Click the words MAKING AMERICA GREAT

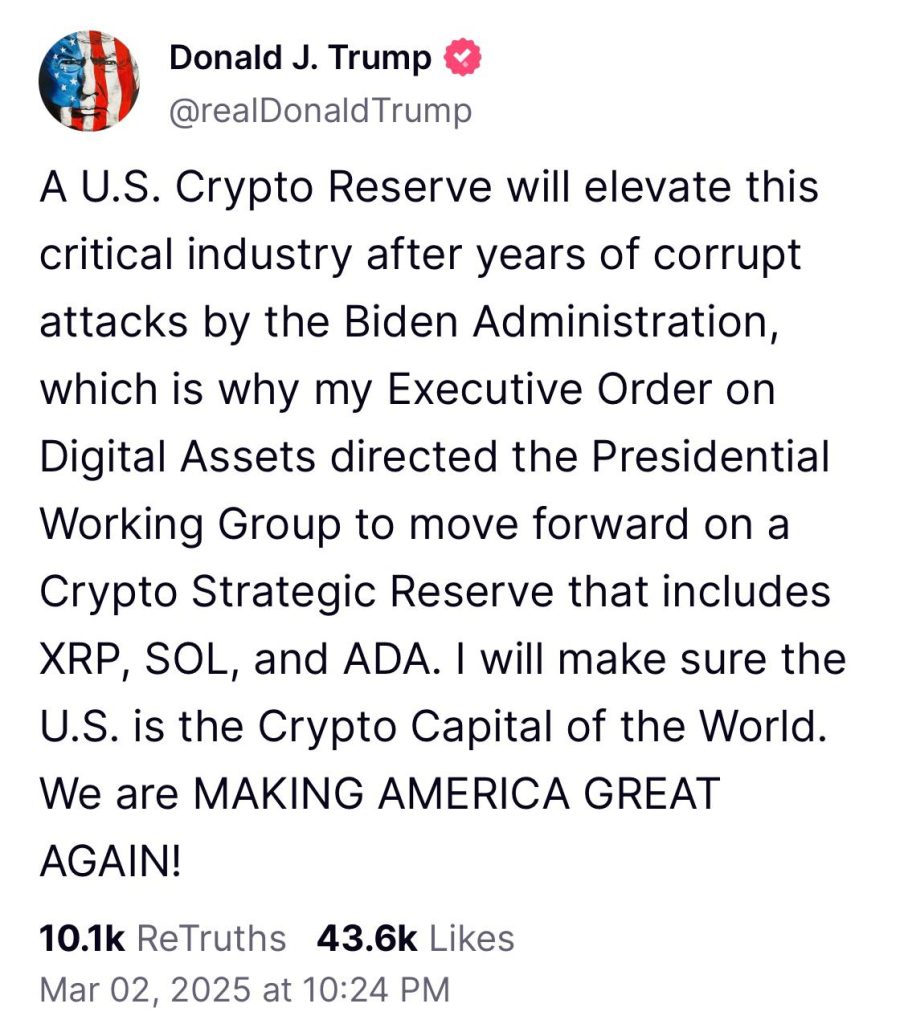click(x=455, y=794)
